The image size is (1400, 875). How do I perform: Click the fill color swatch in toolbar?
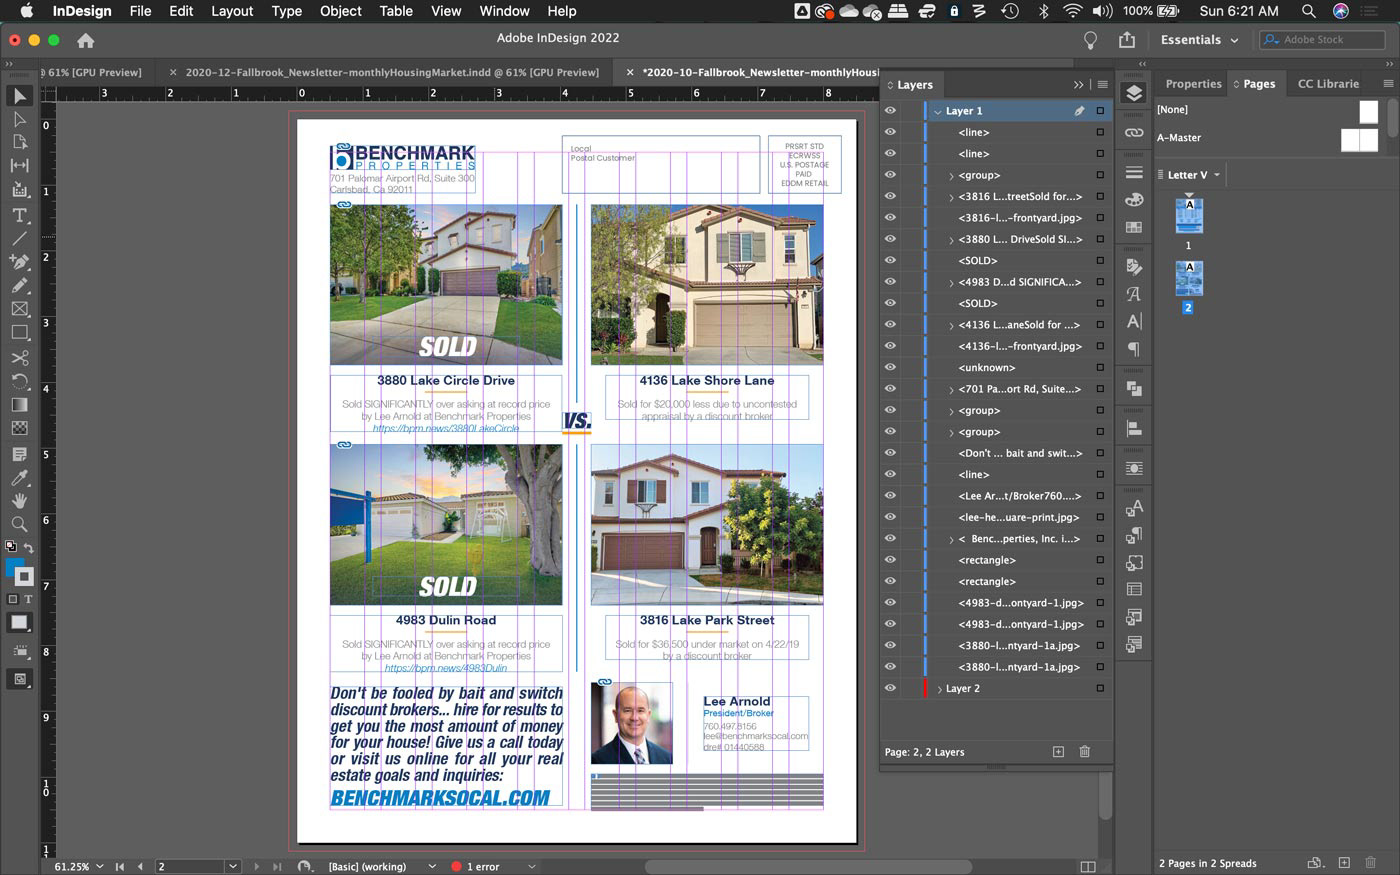[x=14, y=567]
